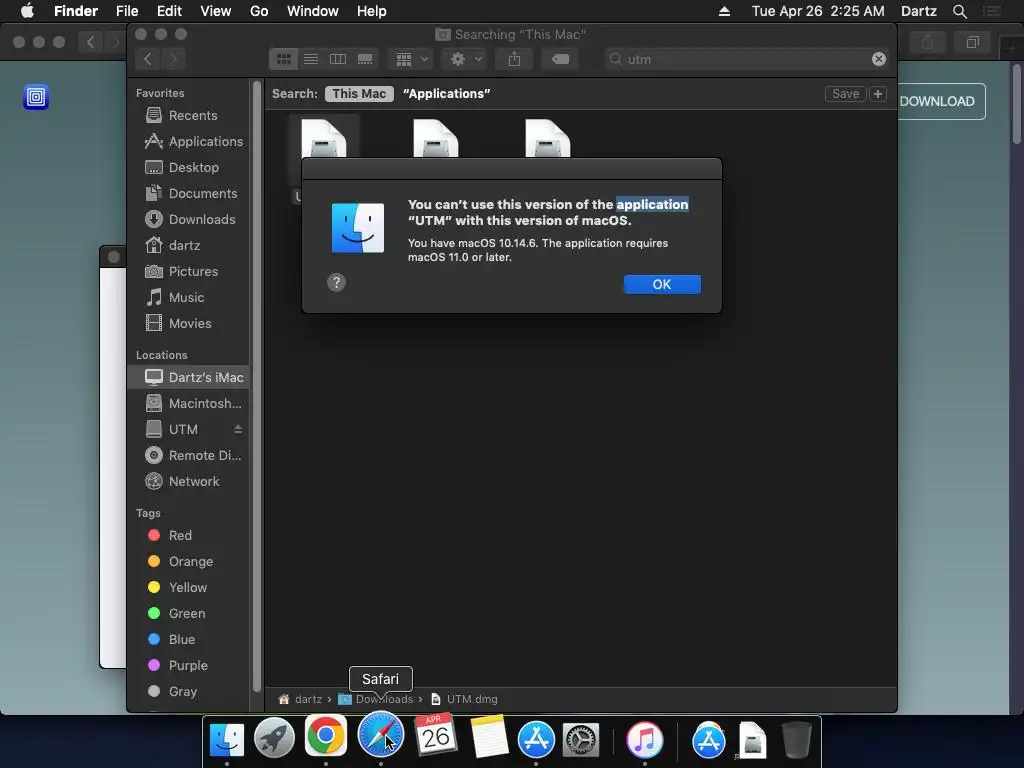This screenshot has height=768, width=1024.
Task: Open Music in the sidebar
Action: coord(188,297)
